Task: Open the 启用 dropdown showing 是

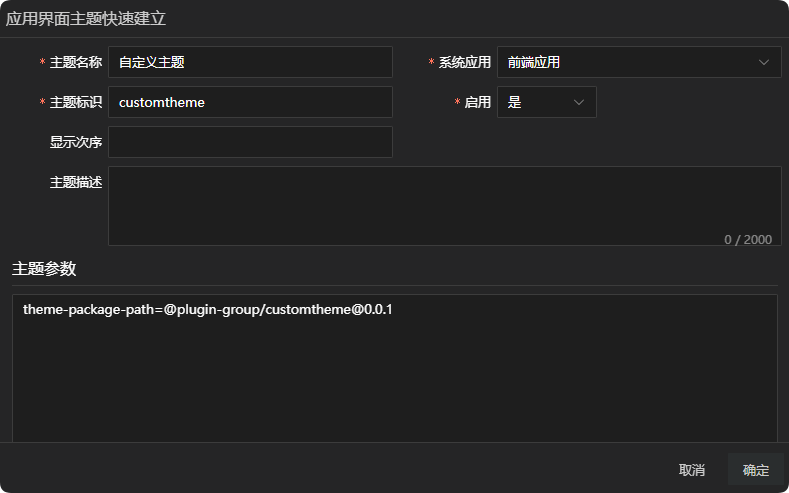Action: [x=540, y=102]
